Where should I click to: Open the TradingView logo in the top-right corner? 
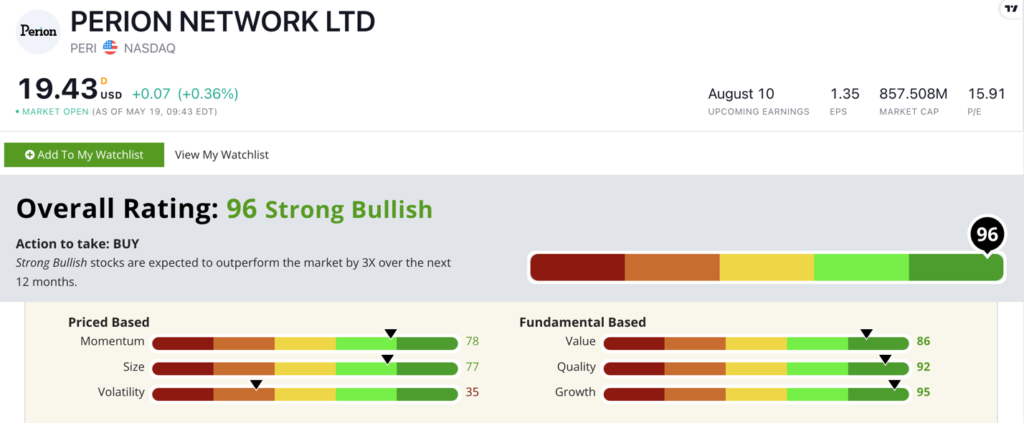[x=1011, y=9]
